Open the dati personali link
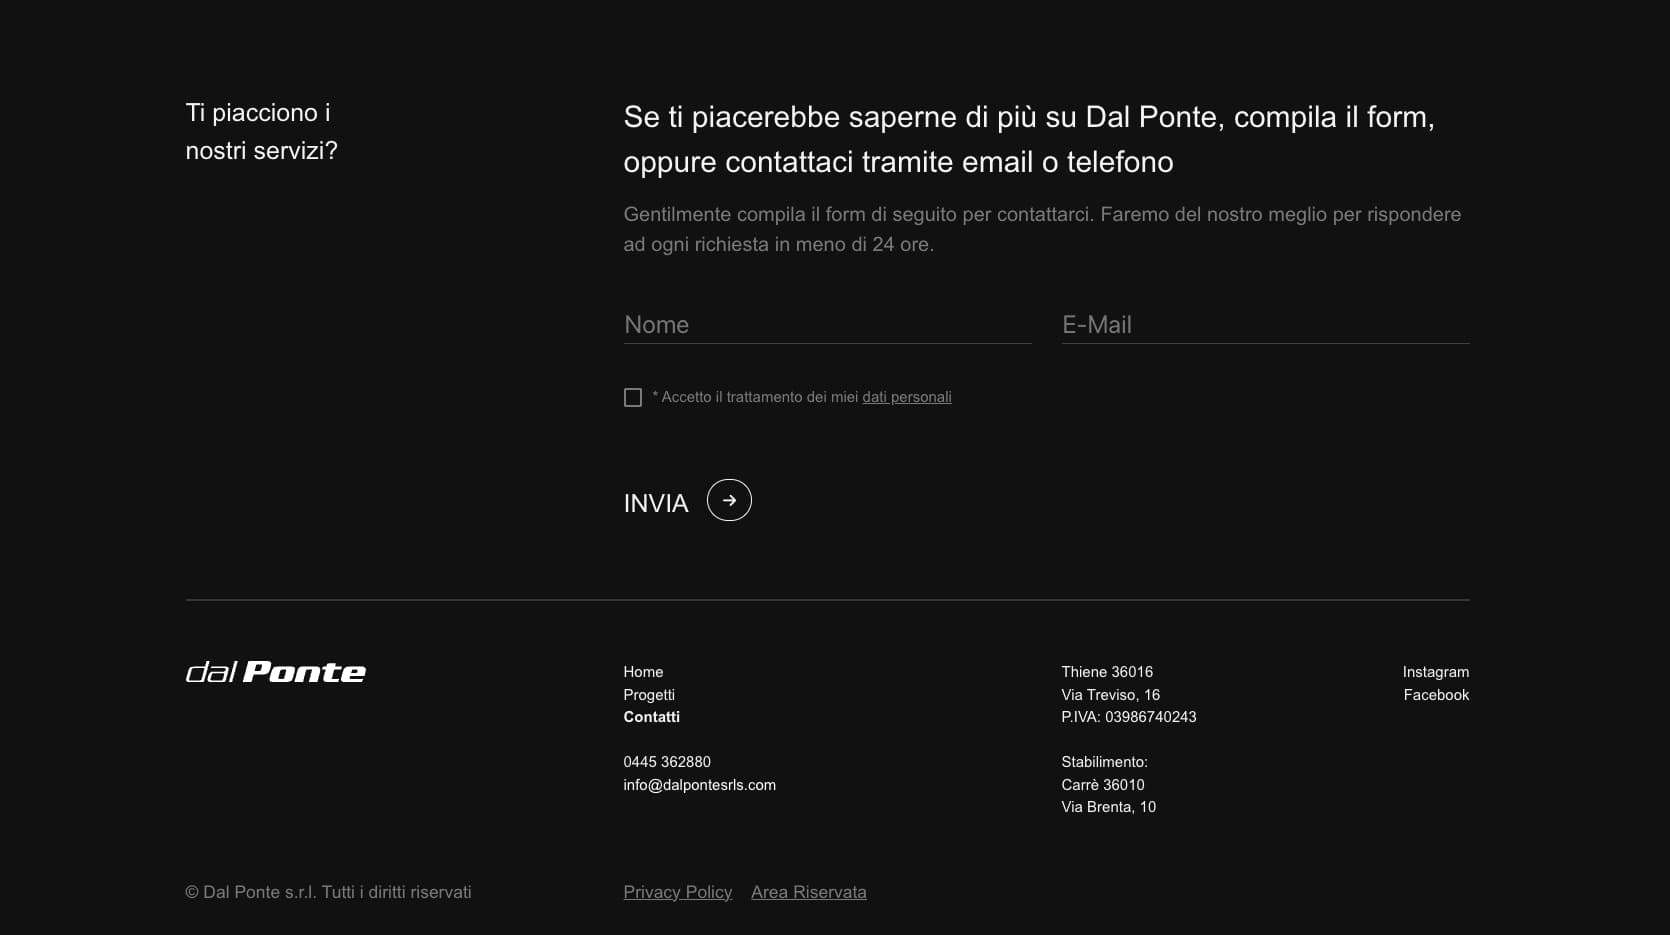 pos(907,397)
